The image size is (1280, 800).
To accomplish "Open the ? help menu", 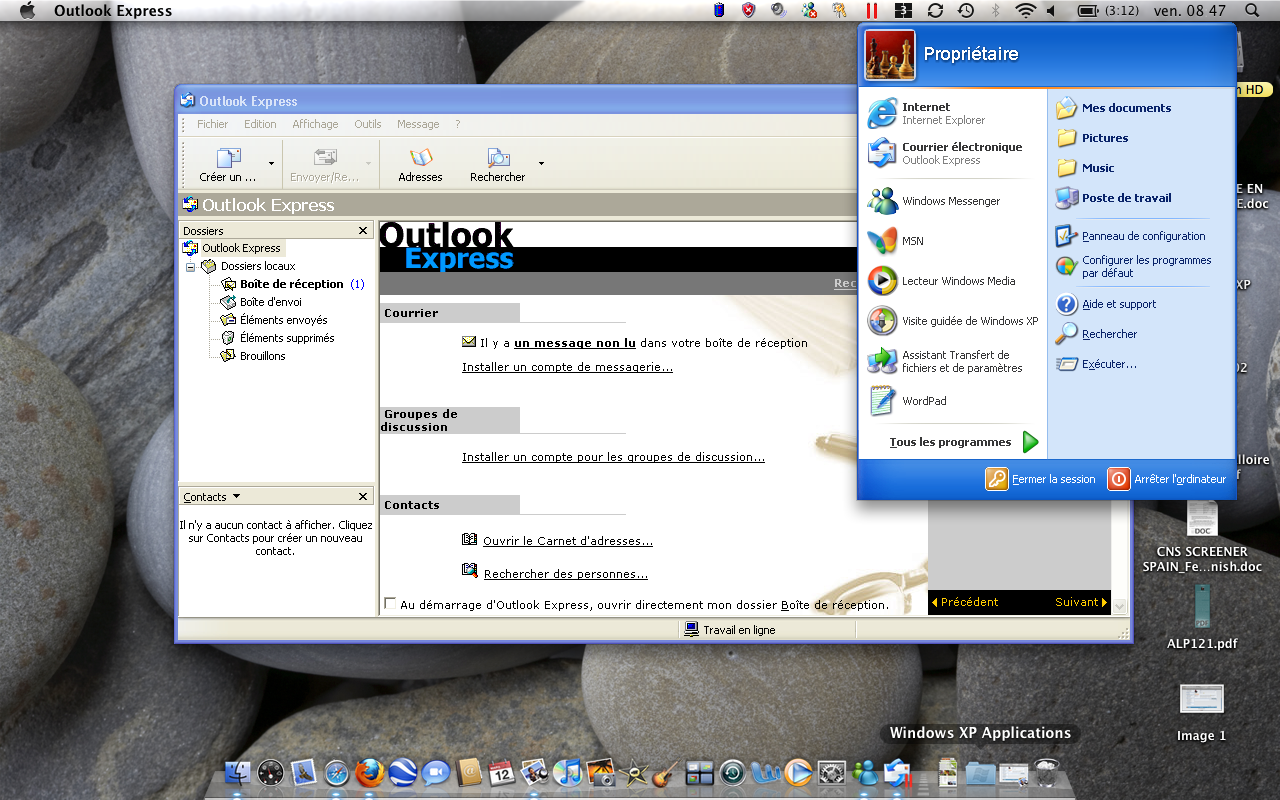I will pyautogui.click(x=457, y=124).
